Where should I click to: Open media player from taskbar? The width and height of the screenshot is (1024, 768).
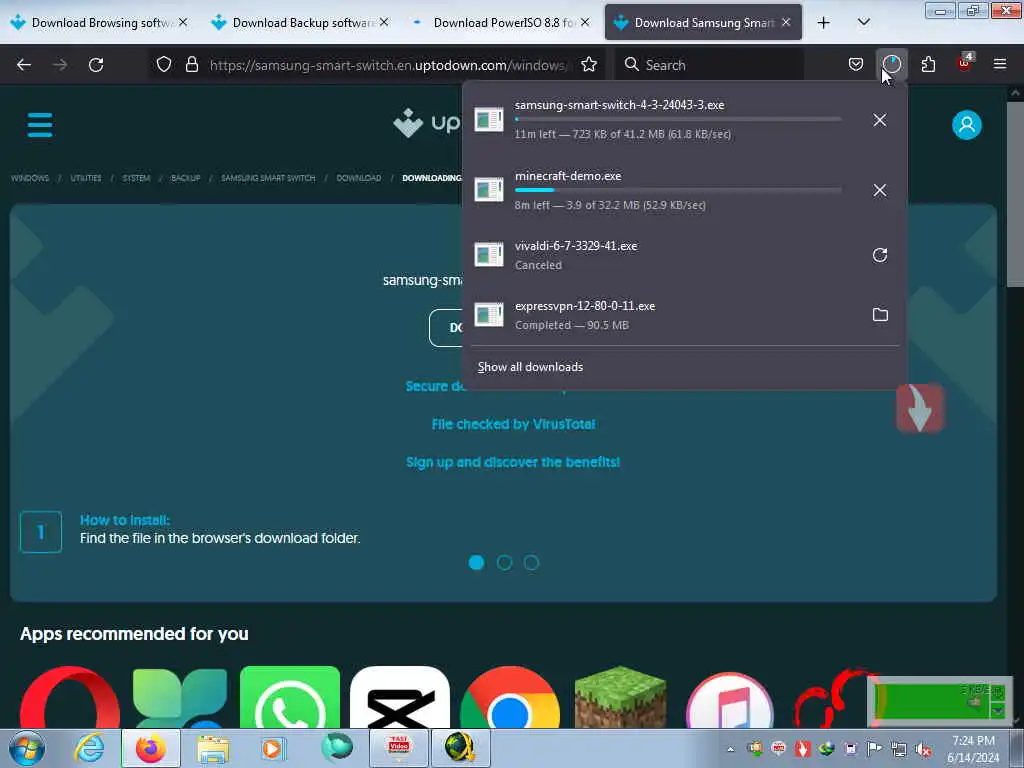coord(273,748)
